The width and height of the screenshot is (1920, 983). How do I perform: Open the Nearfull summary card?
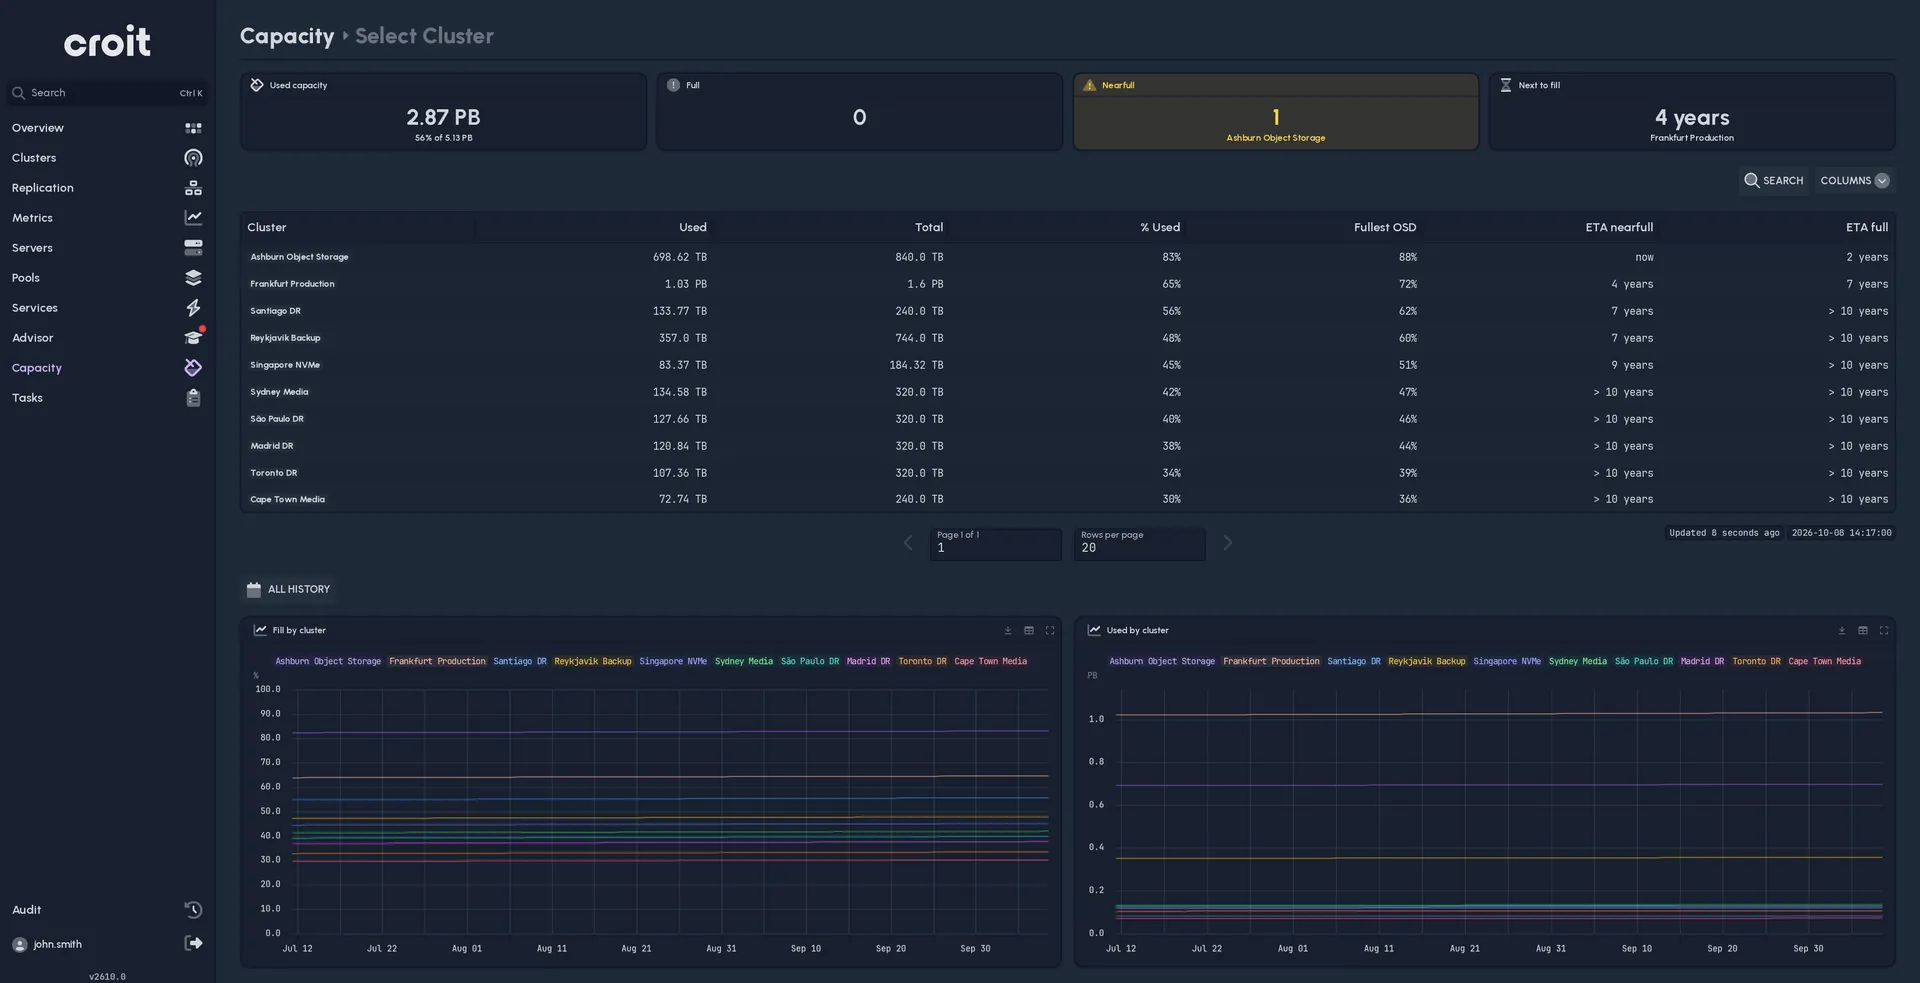click(1275, 111)
